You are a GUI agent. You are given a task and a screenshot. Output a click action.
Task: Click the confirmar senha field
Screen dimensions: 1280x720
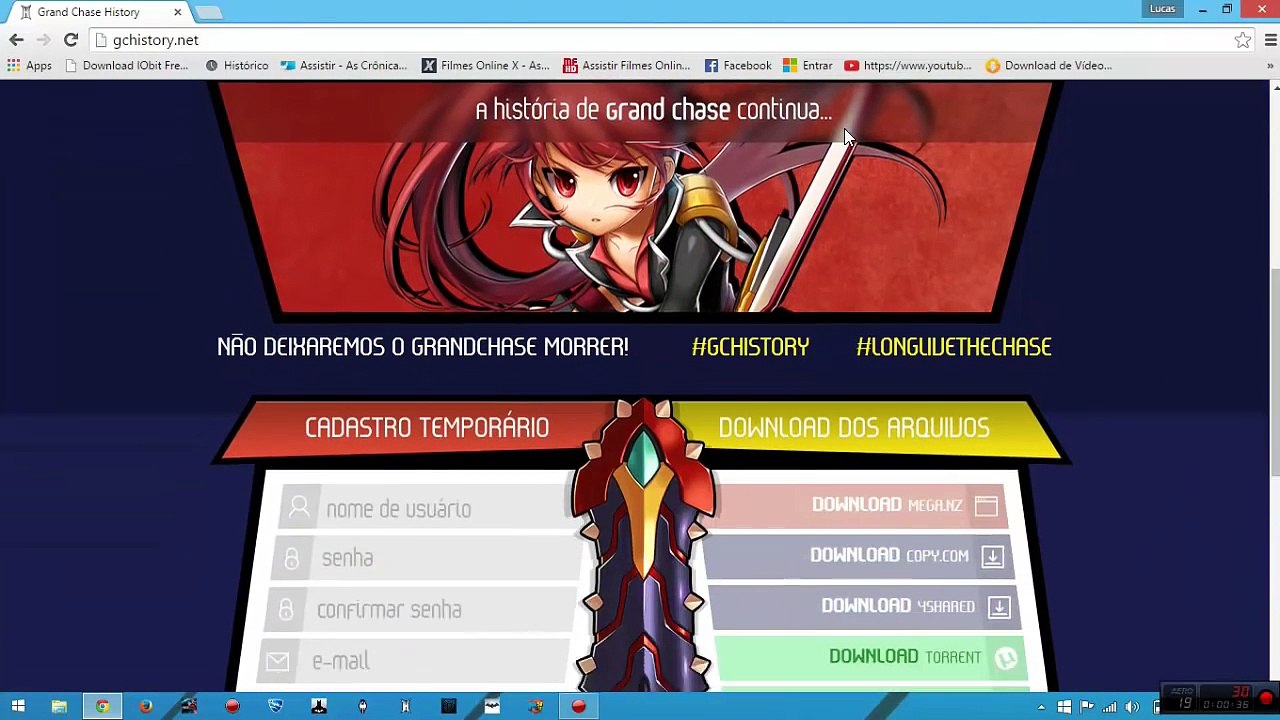418,610
